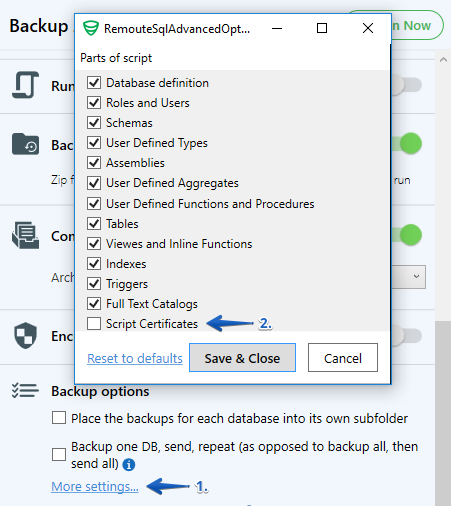Check the Script Certificates checkbox
451x506 pixels.
[x=94, y=324]
